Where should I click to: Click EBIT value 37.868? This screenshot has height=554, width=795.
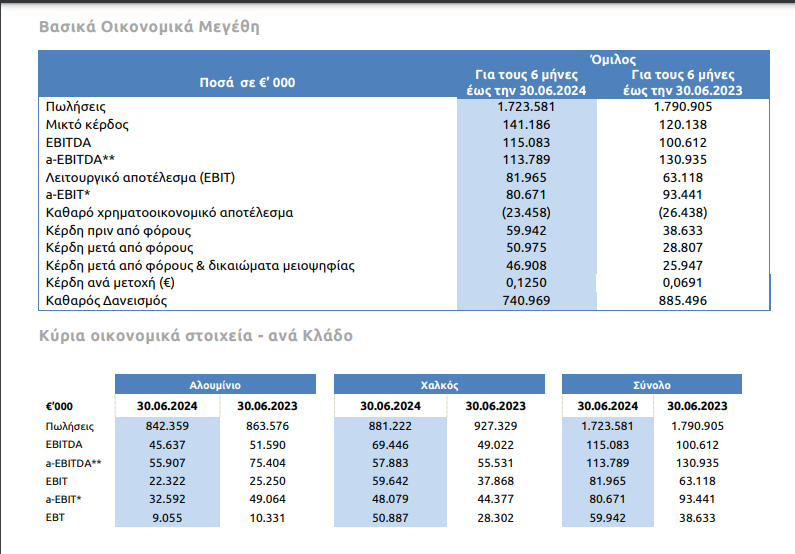point(495,481)
